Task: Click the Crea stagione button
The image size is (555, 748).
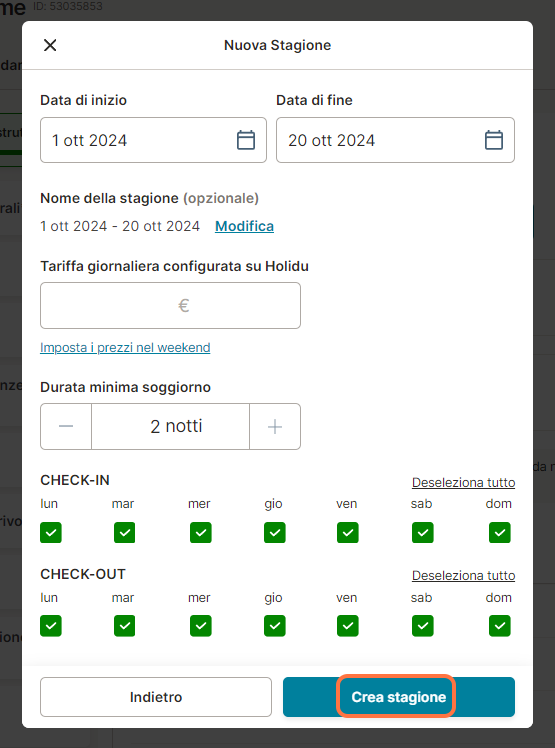Action: tap(399, 697)
